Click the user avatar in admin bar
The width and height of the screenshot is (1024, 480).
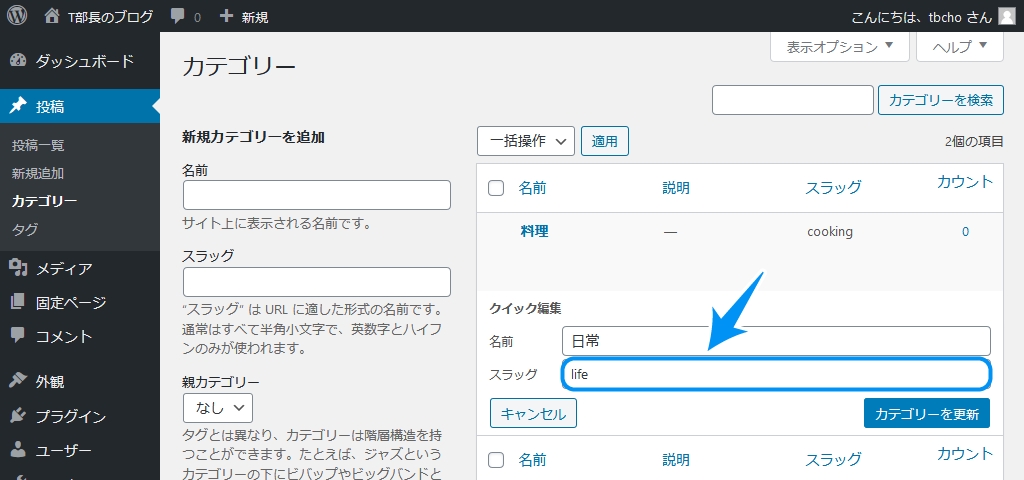[x=1006, y=16]
